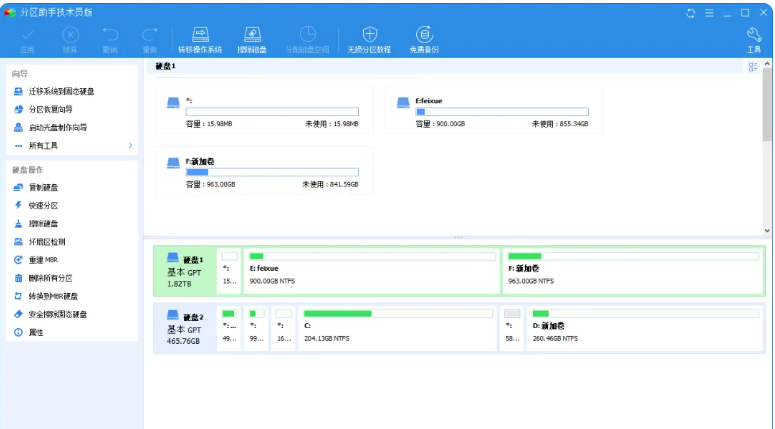The height and width of the screenshot is (429, 775).
Task: Select the *: 99.. partition on 硬盘2
Action: click(x=256, y=328)
